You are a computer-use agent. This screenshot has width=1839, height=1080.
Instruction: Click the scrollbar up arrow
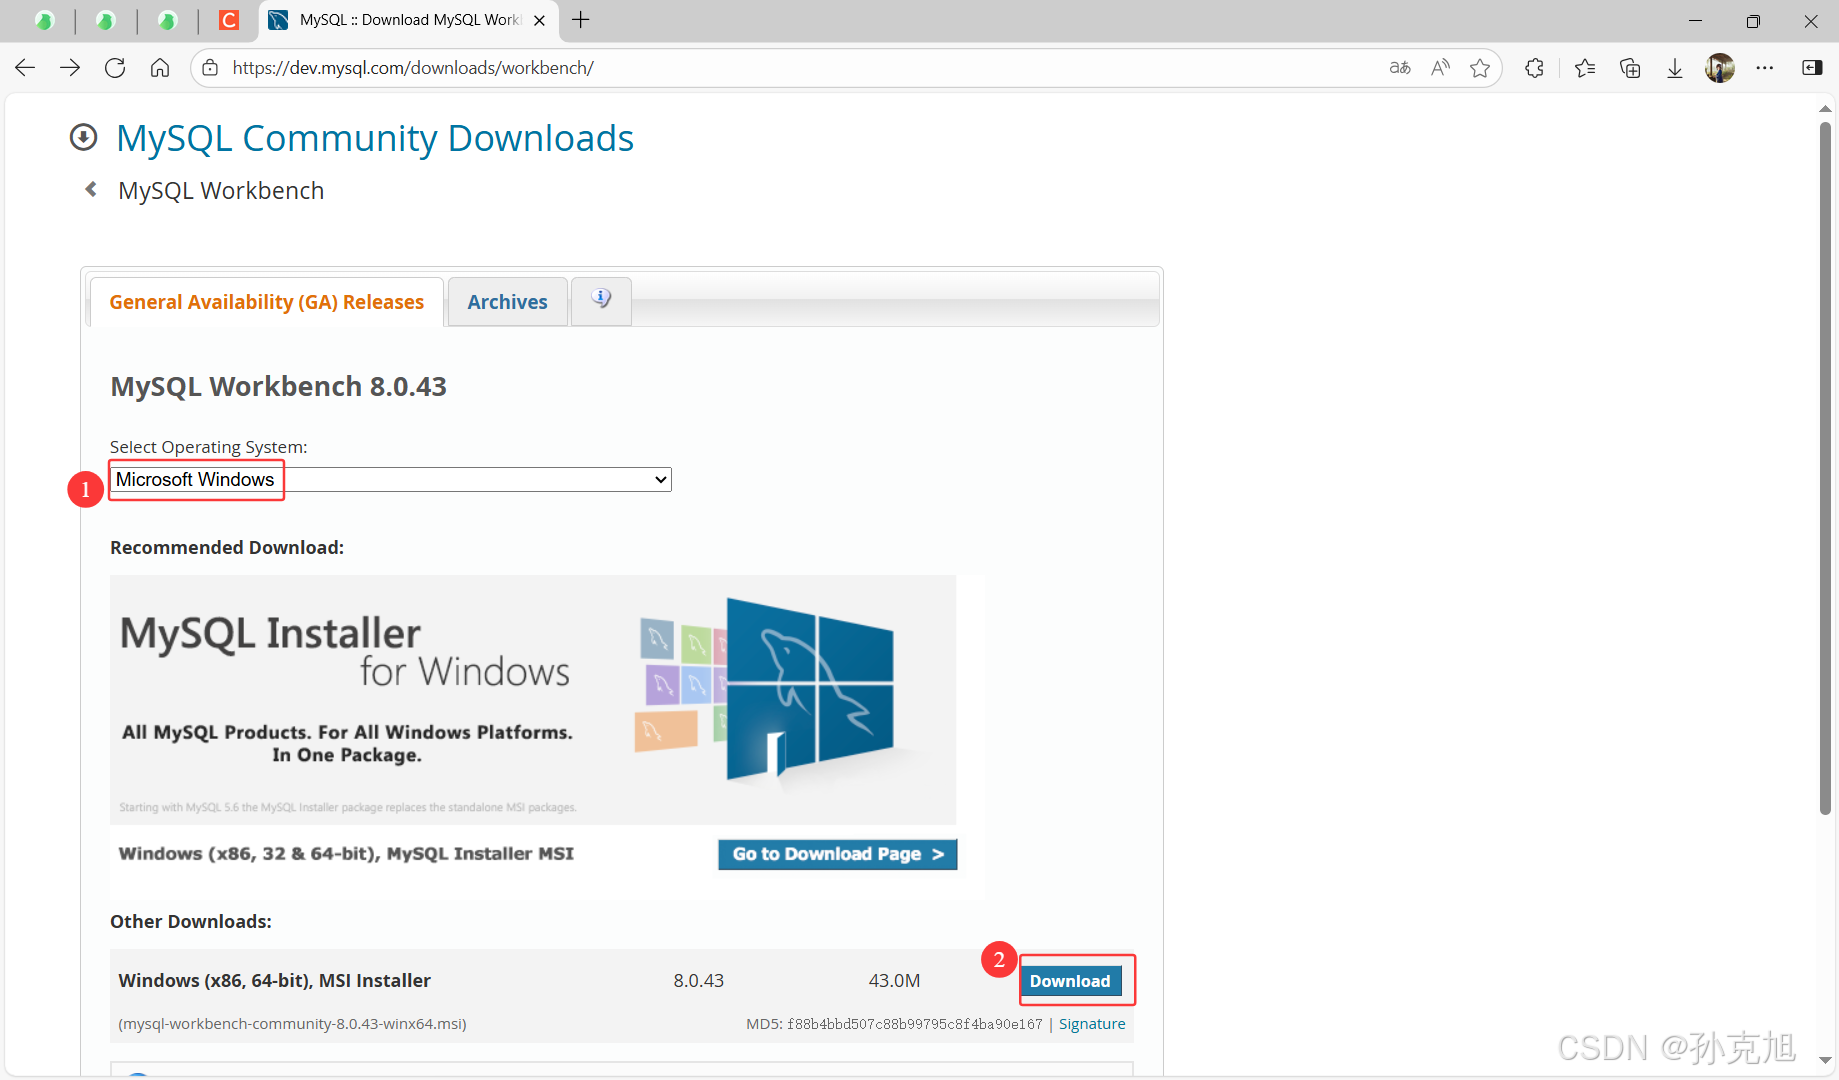click(1825, 107)
